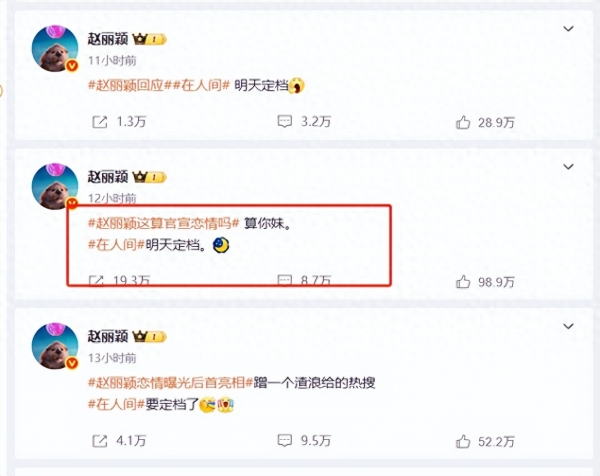Expand options chevron on the 12小时前 post
This screenshot has height=476, width=600.
pos(569,166)
